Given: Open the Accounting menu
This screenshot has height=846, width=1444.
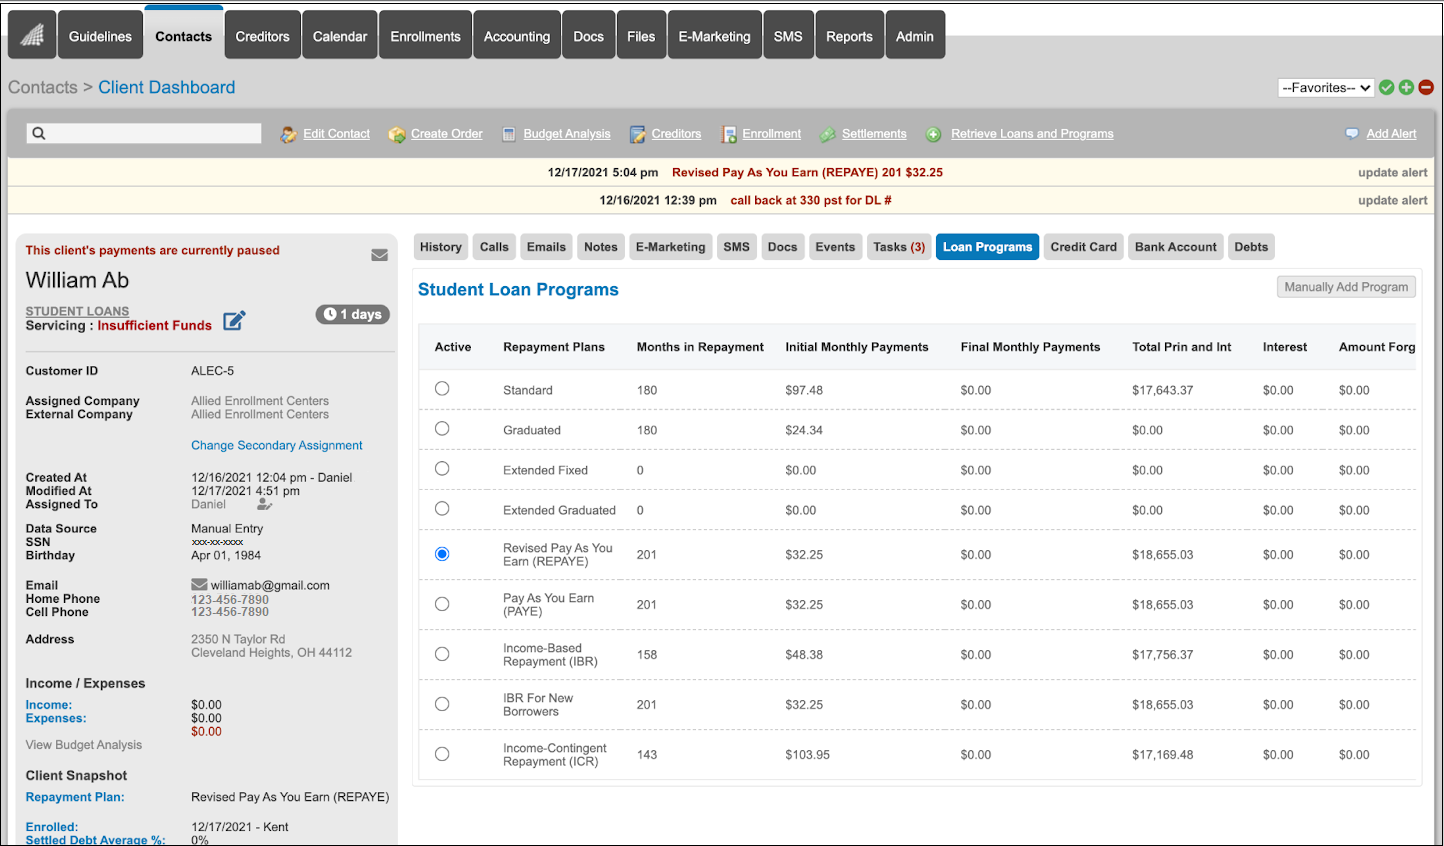Looking at the screenshot, I should (517, 36).
